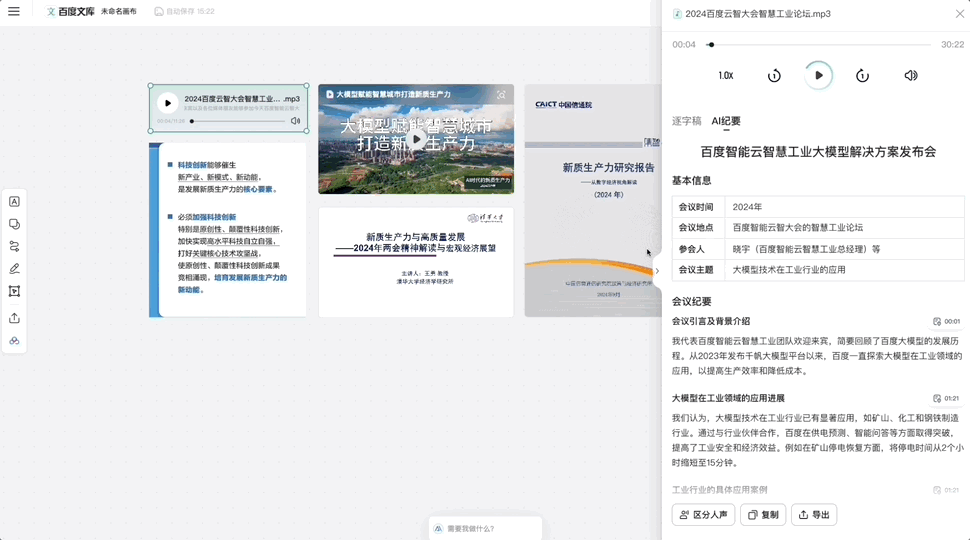Screen dimensions: 970x540
Task: Jump to the 00:01 timestamp
Action: pyautogui.click(x=946, y=322)
